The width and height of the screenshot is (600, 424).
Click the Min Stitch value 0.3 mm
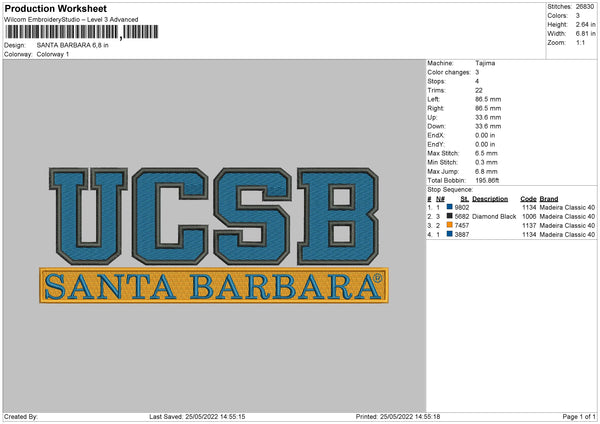coord(486,162)
